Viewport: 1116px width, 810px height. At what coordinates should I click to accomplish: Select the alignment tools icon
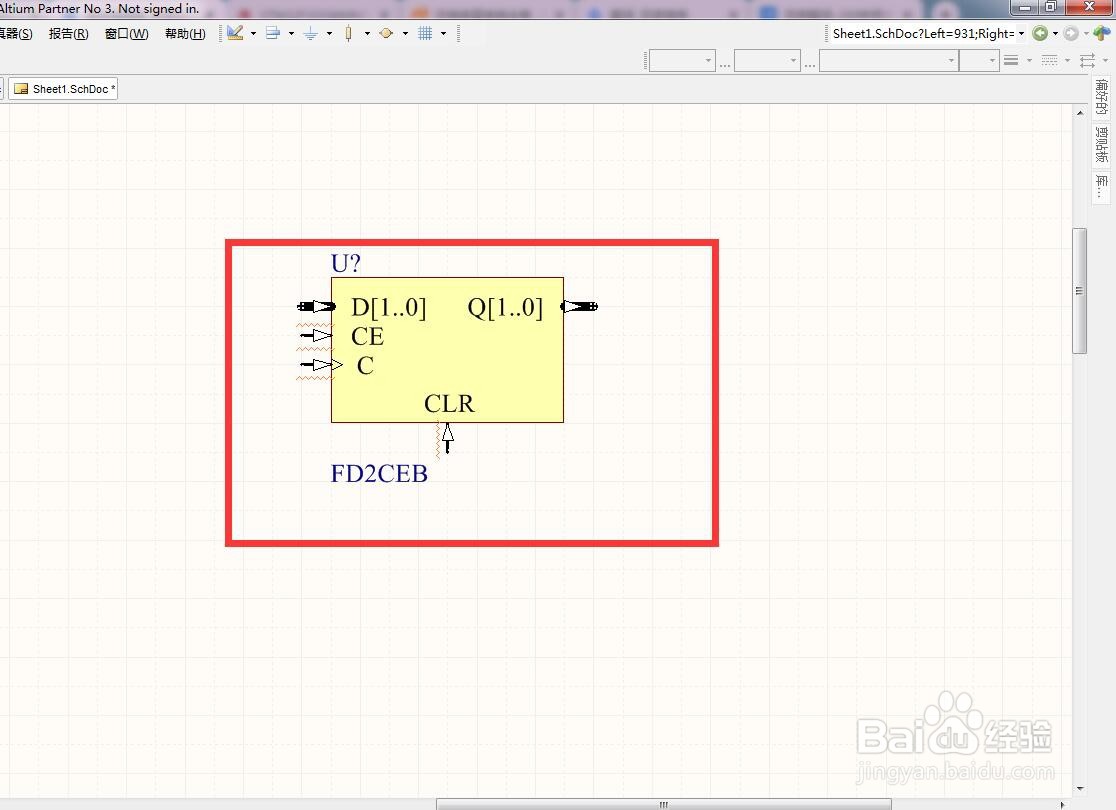coord(273,33)
